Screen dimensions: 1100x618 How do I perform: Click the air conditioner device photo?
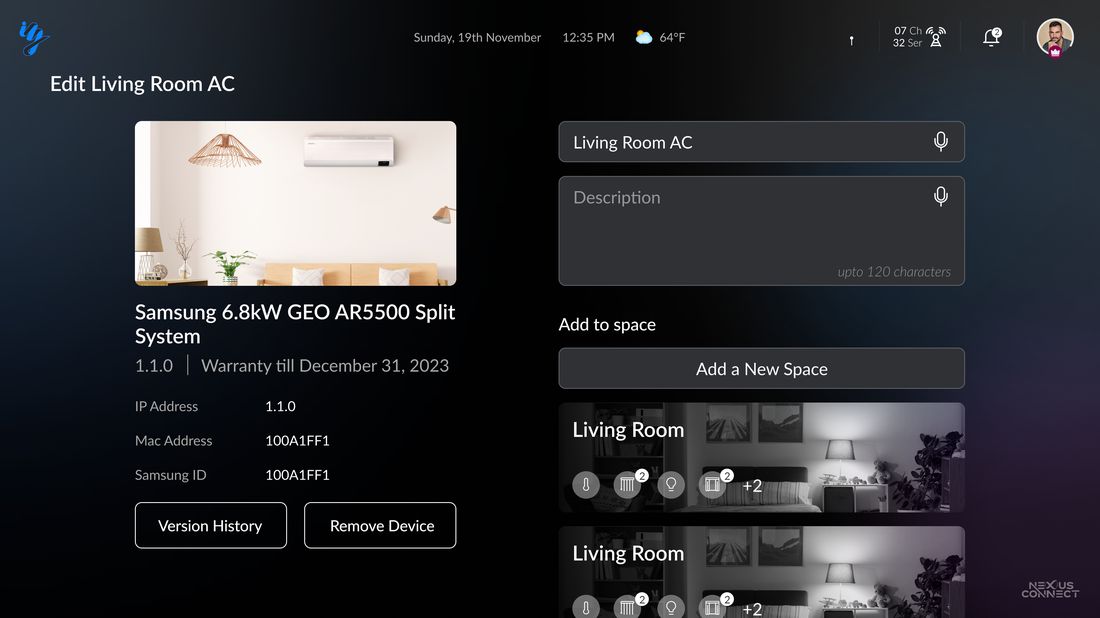coord(295,203)
